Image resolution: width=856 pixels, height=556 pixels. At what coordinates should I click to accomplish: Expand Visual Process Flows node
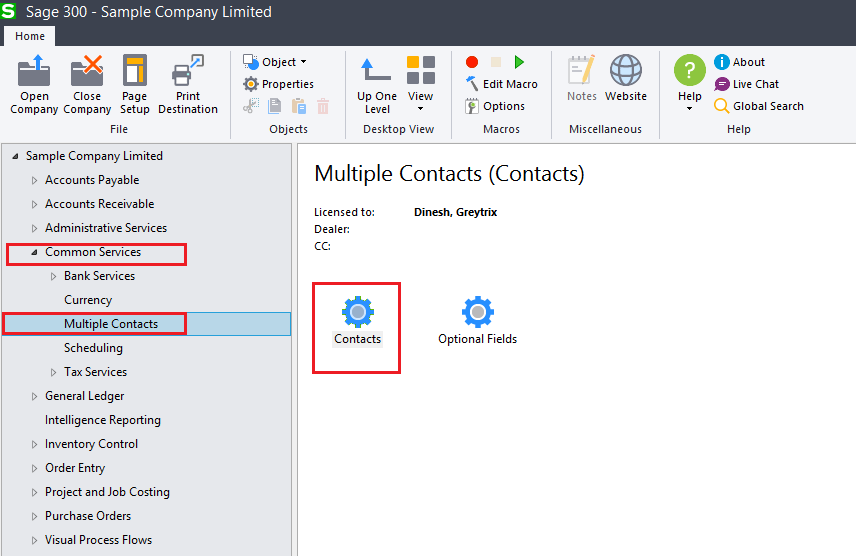coord(34,541)
